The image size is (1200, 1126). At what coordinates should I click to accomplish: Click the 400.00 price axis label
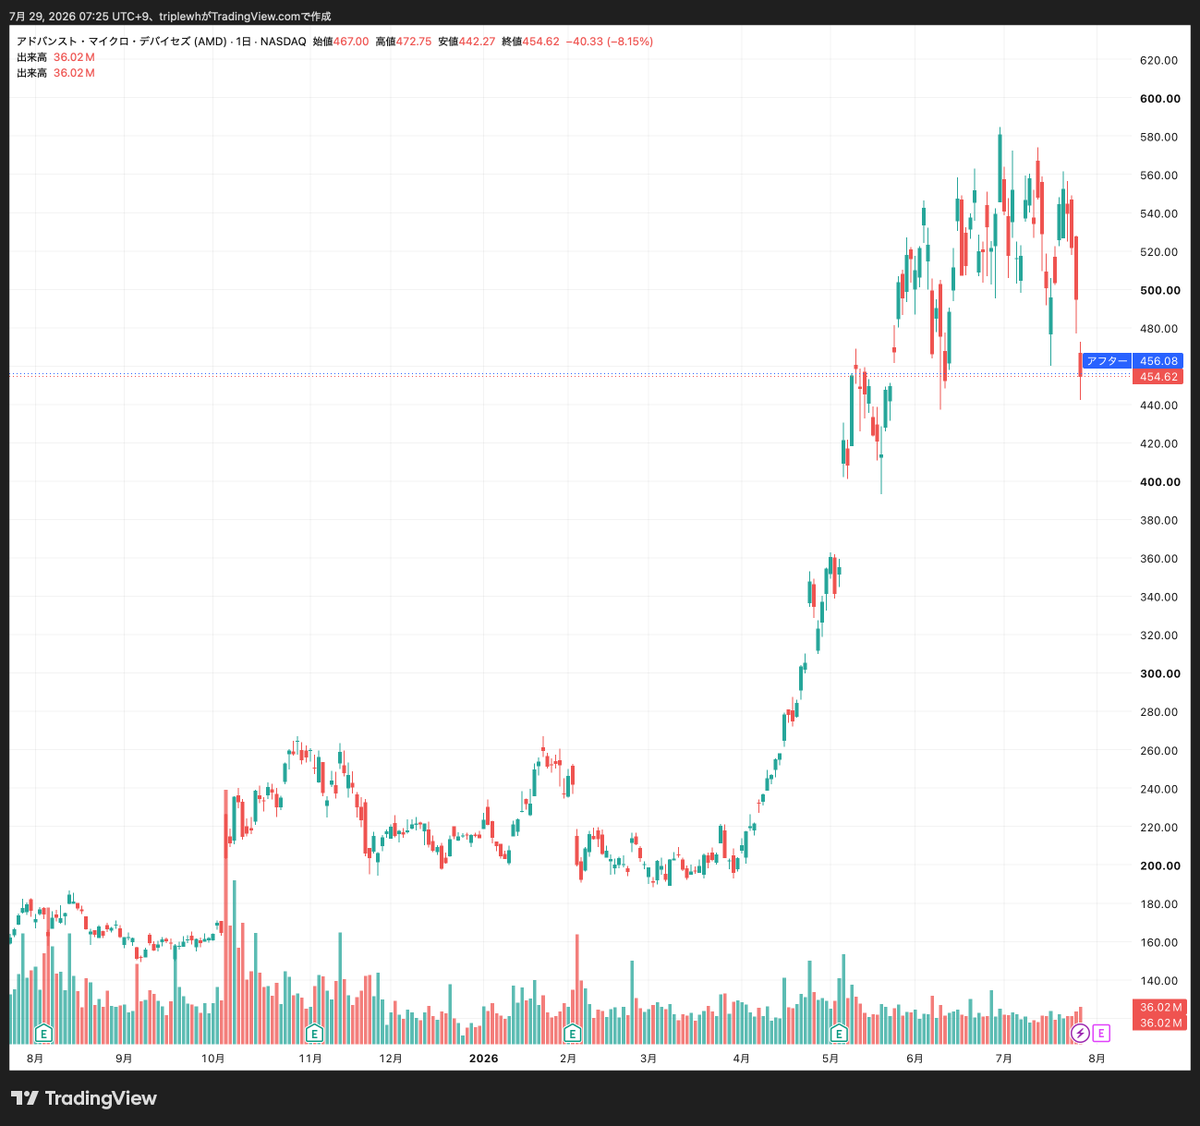click(1160, 482)
